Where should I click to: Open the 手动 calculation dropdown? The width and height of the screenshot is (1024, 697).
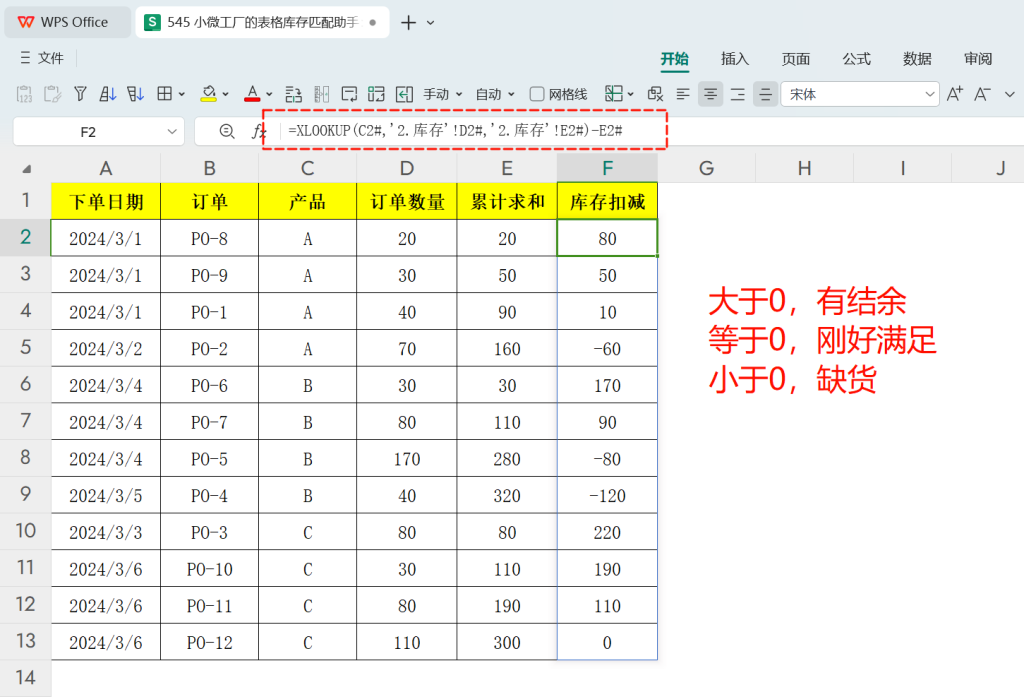coord(443,94)
